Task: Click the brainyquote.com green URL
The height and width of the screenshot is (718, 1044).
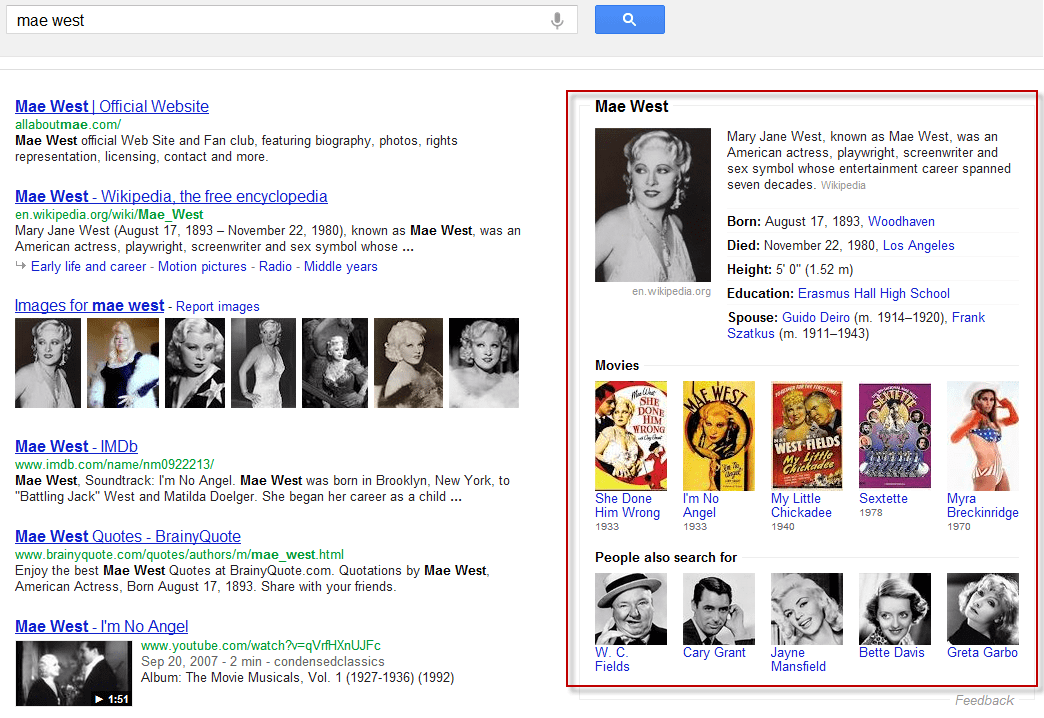Action: point(180,554)
